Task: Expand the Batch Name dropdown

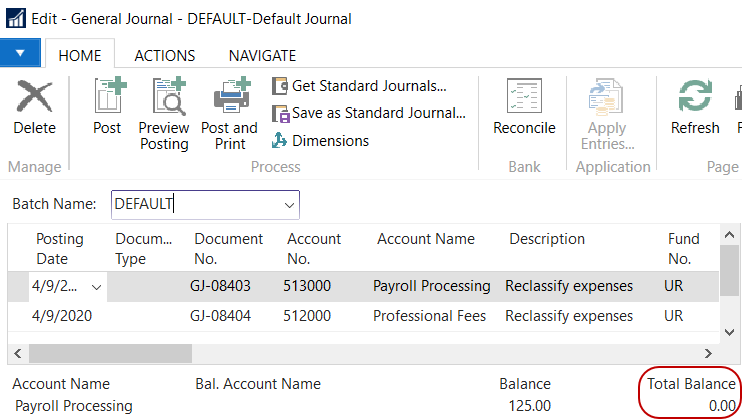Action: pyautogui.click(x=290, y=205)
